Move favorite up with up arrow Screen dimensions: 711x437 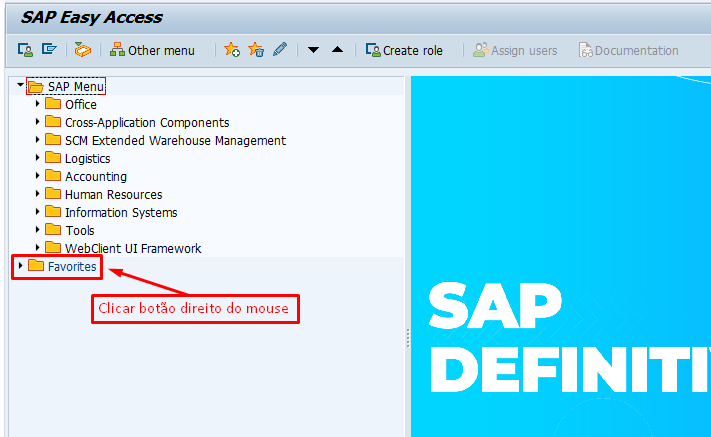[337, 50]
